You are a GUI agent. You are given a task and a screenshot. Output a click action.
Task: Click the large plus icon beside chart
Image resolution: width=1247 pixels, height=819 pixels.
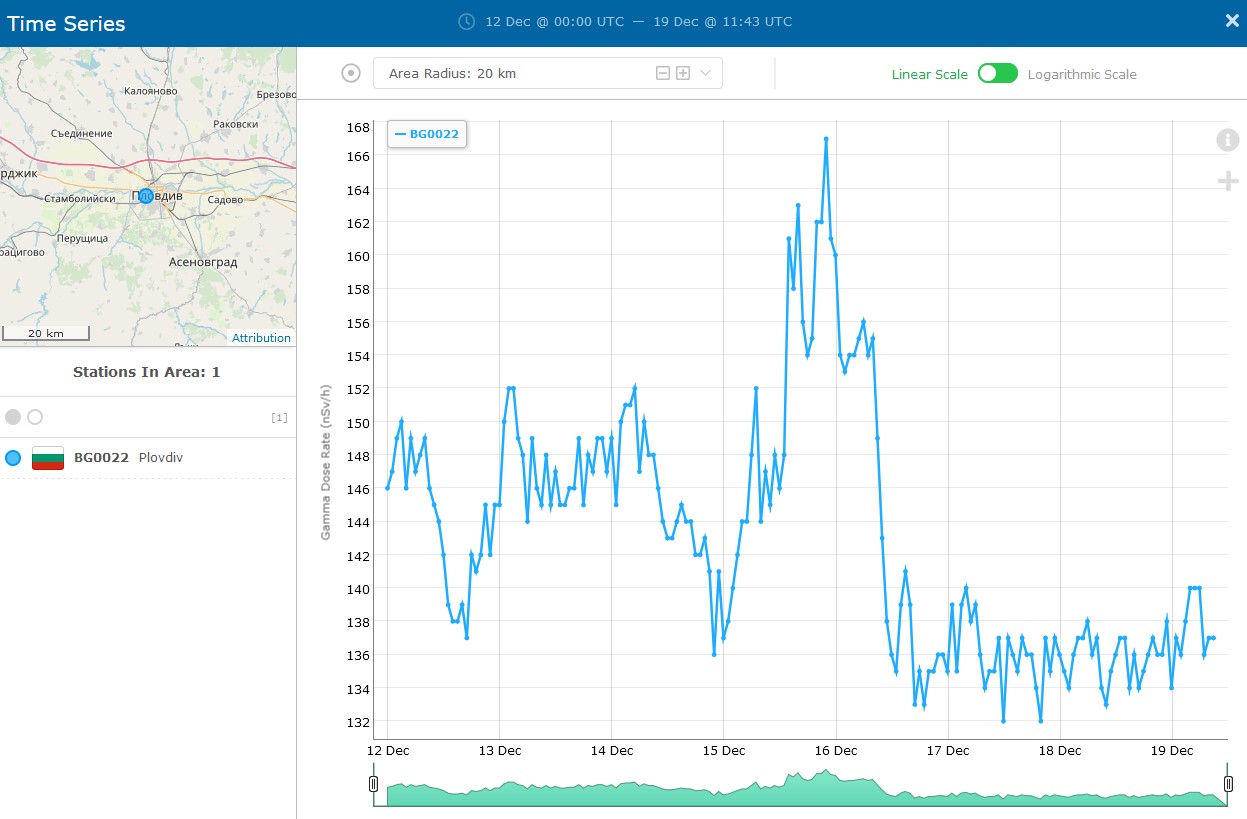(1227, 181)
